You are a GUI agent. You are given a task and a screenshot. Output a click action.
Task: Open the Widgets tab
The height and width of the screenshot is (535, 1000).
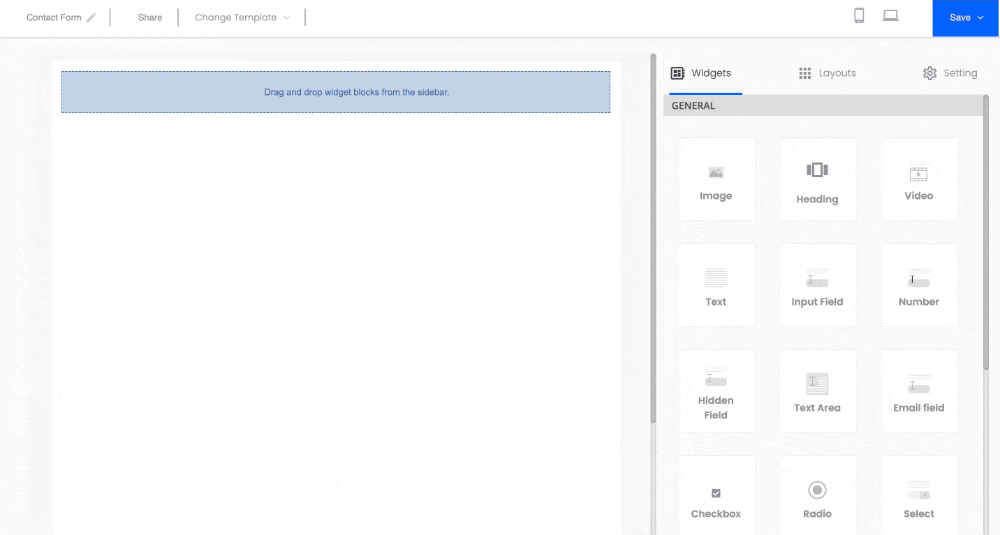[x=702, y=73]
